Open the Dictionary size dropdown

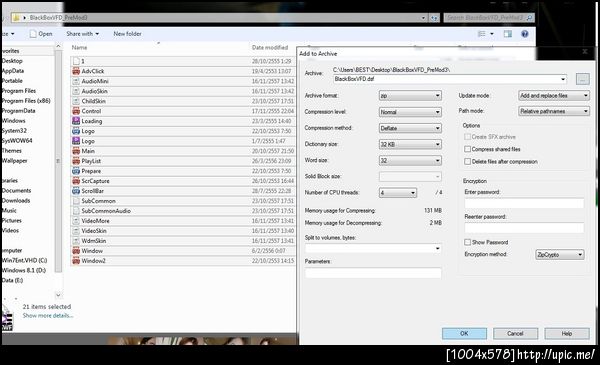tap(410, 144)
